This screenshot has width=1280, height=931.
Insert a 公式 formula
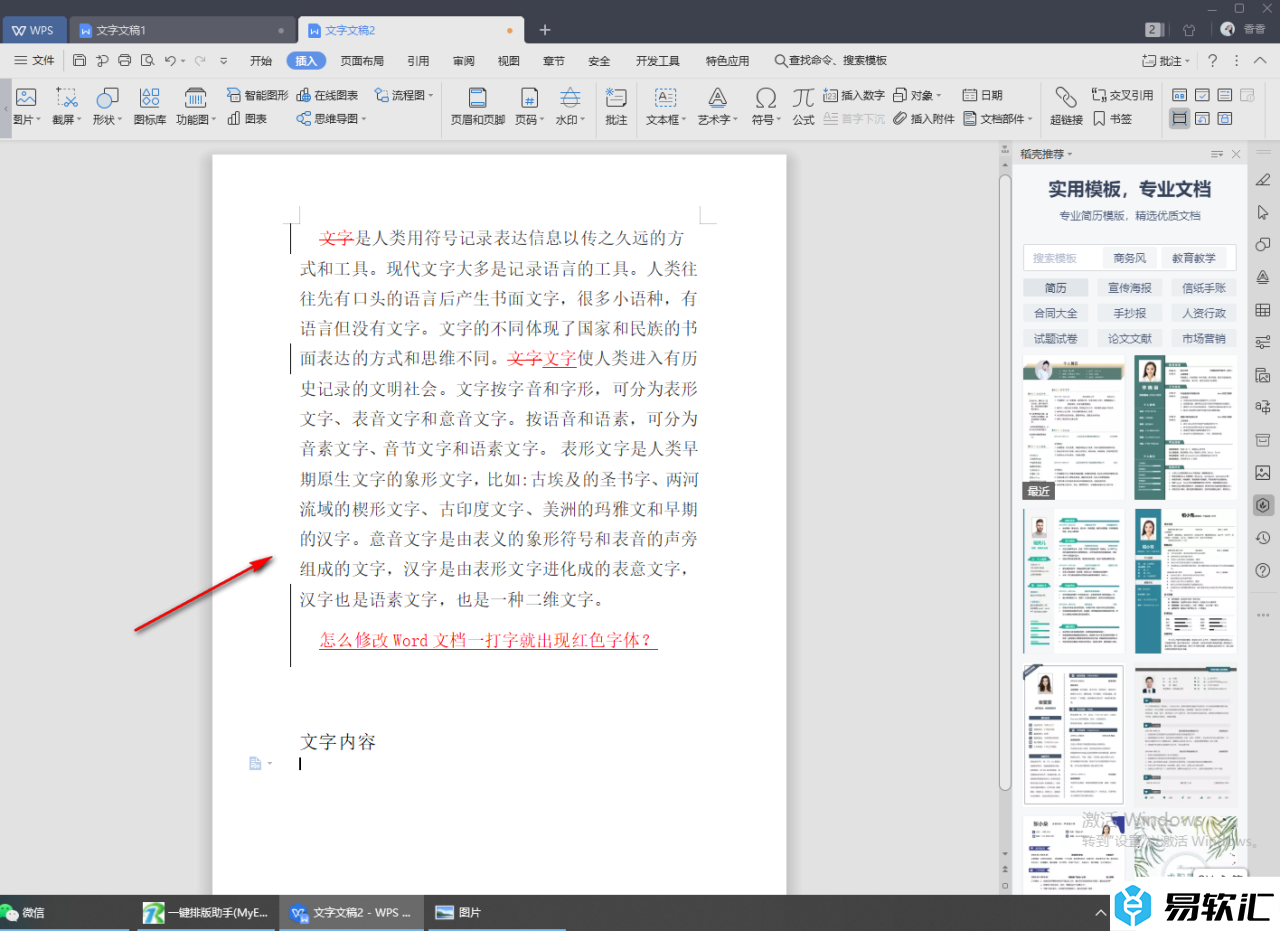click(x=803, y=106)
